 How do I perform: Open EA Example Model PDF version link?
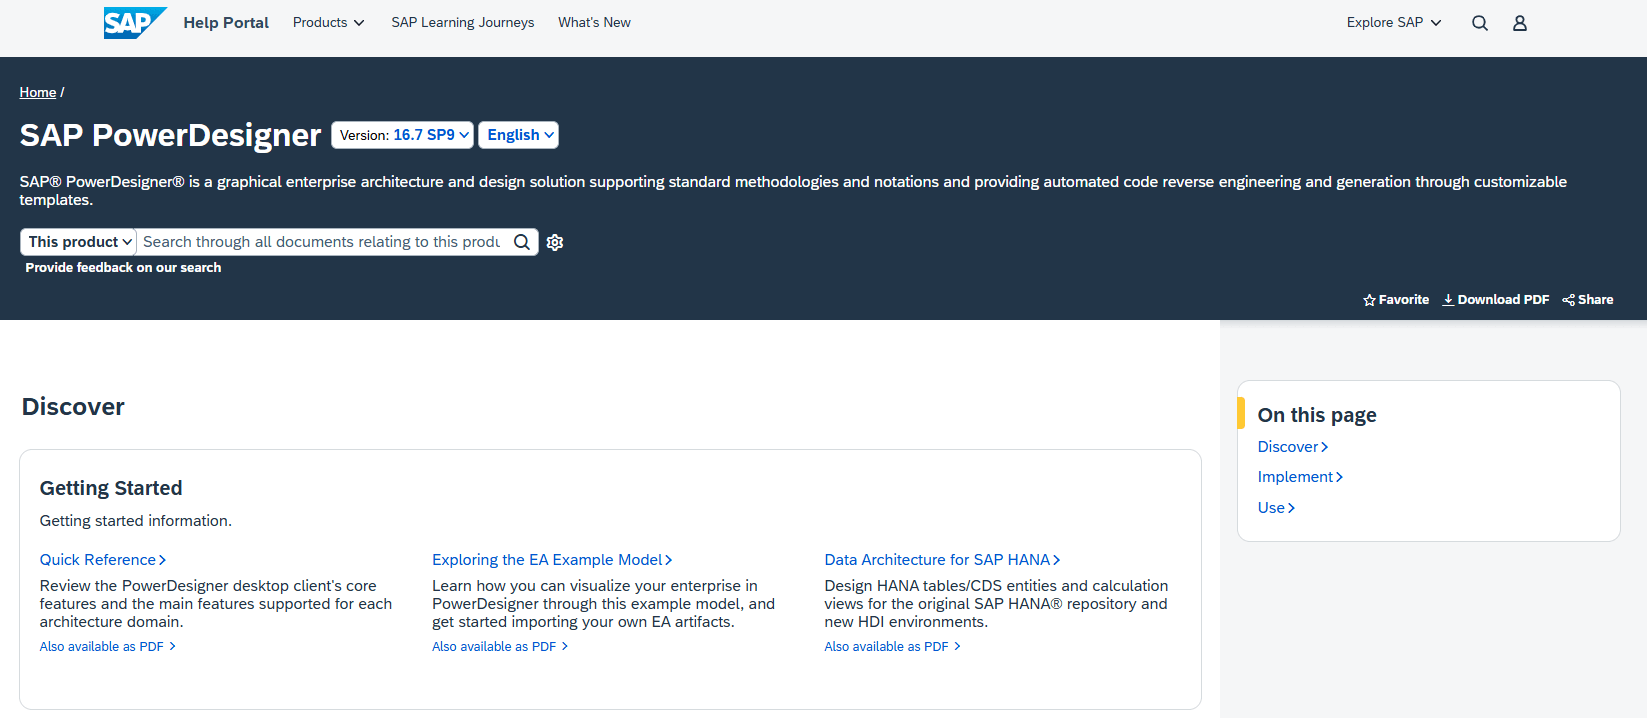click(x=500, y=647)
